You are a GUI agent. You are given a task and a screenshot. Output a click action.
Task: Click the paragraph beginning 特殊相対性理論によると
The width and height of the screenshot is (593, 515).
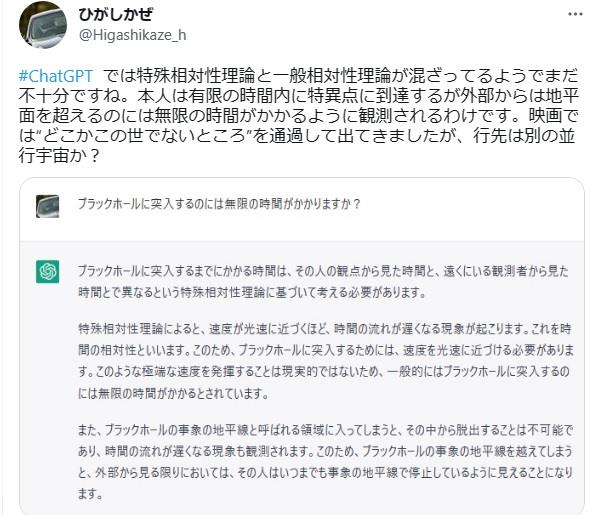pos(326,361)
